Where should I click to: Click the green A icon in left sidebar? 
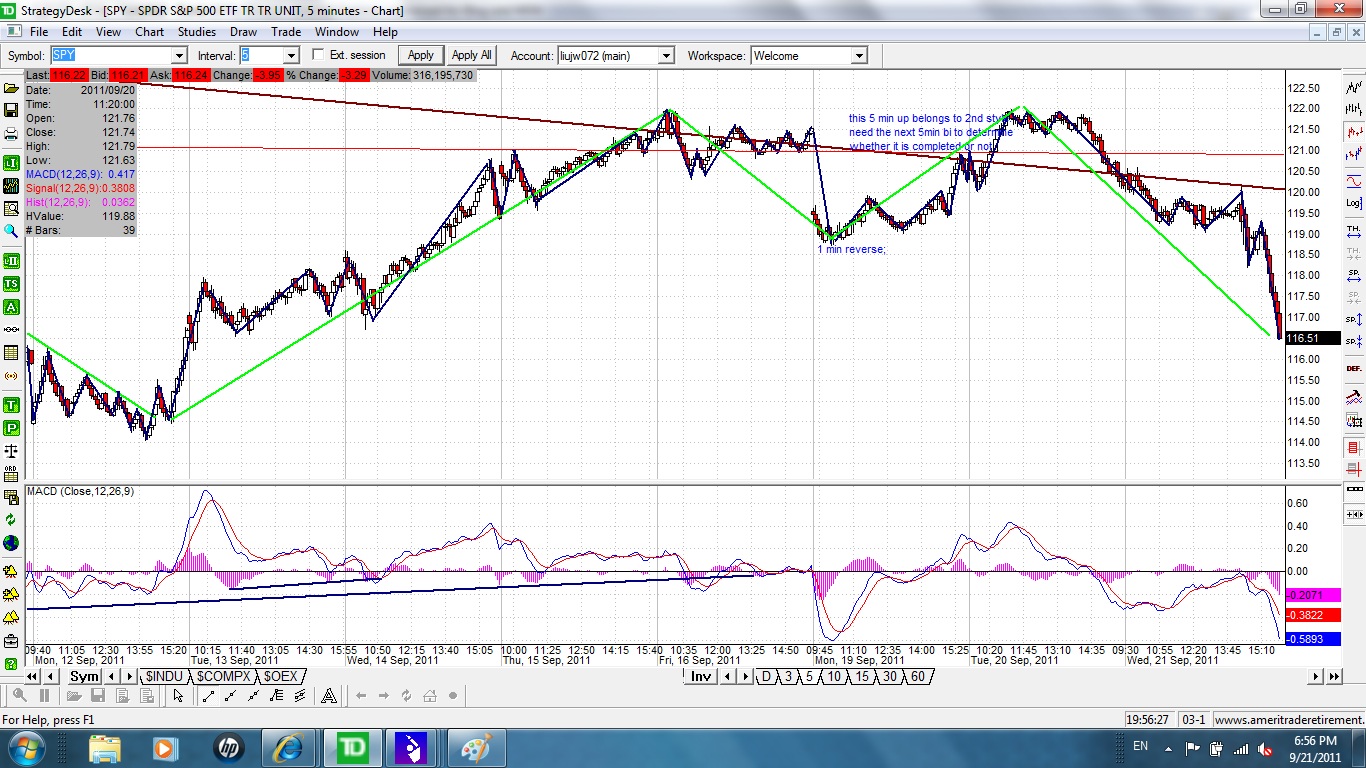[x=12, y=307]
